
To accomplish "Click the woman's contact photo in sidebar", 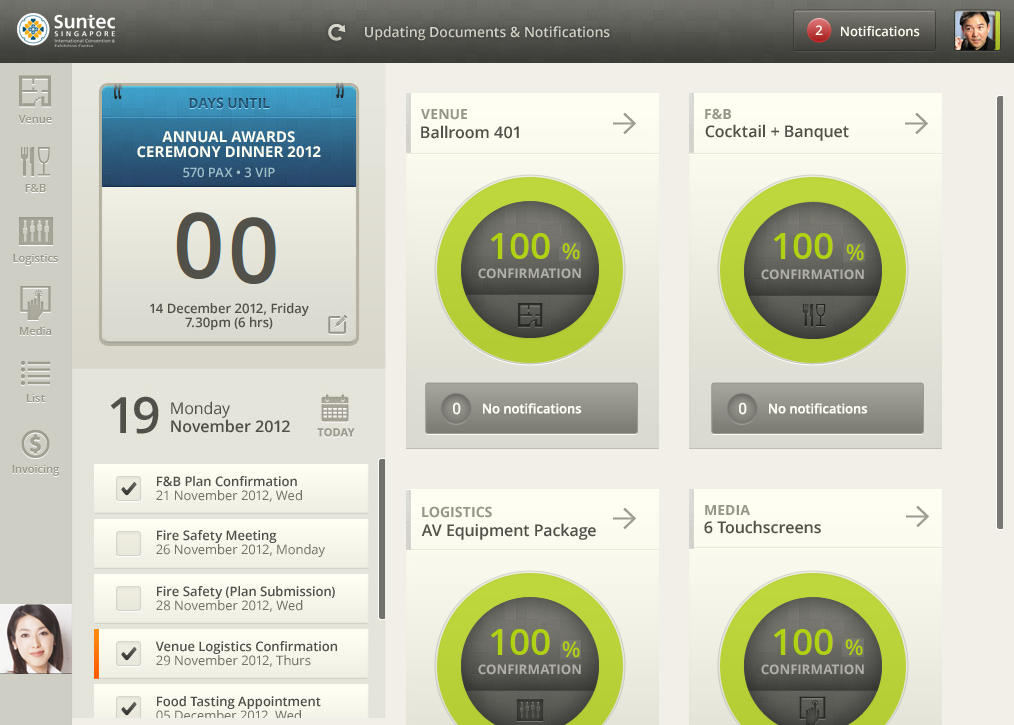I will [36, 639].
